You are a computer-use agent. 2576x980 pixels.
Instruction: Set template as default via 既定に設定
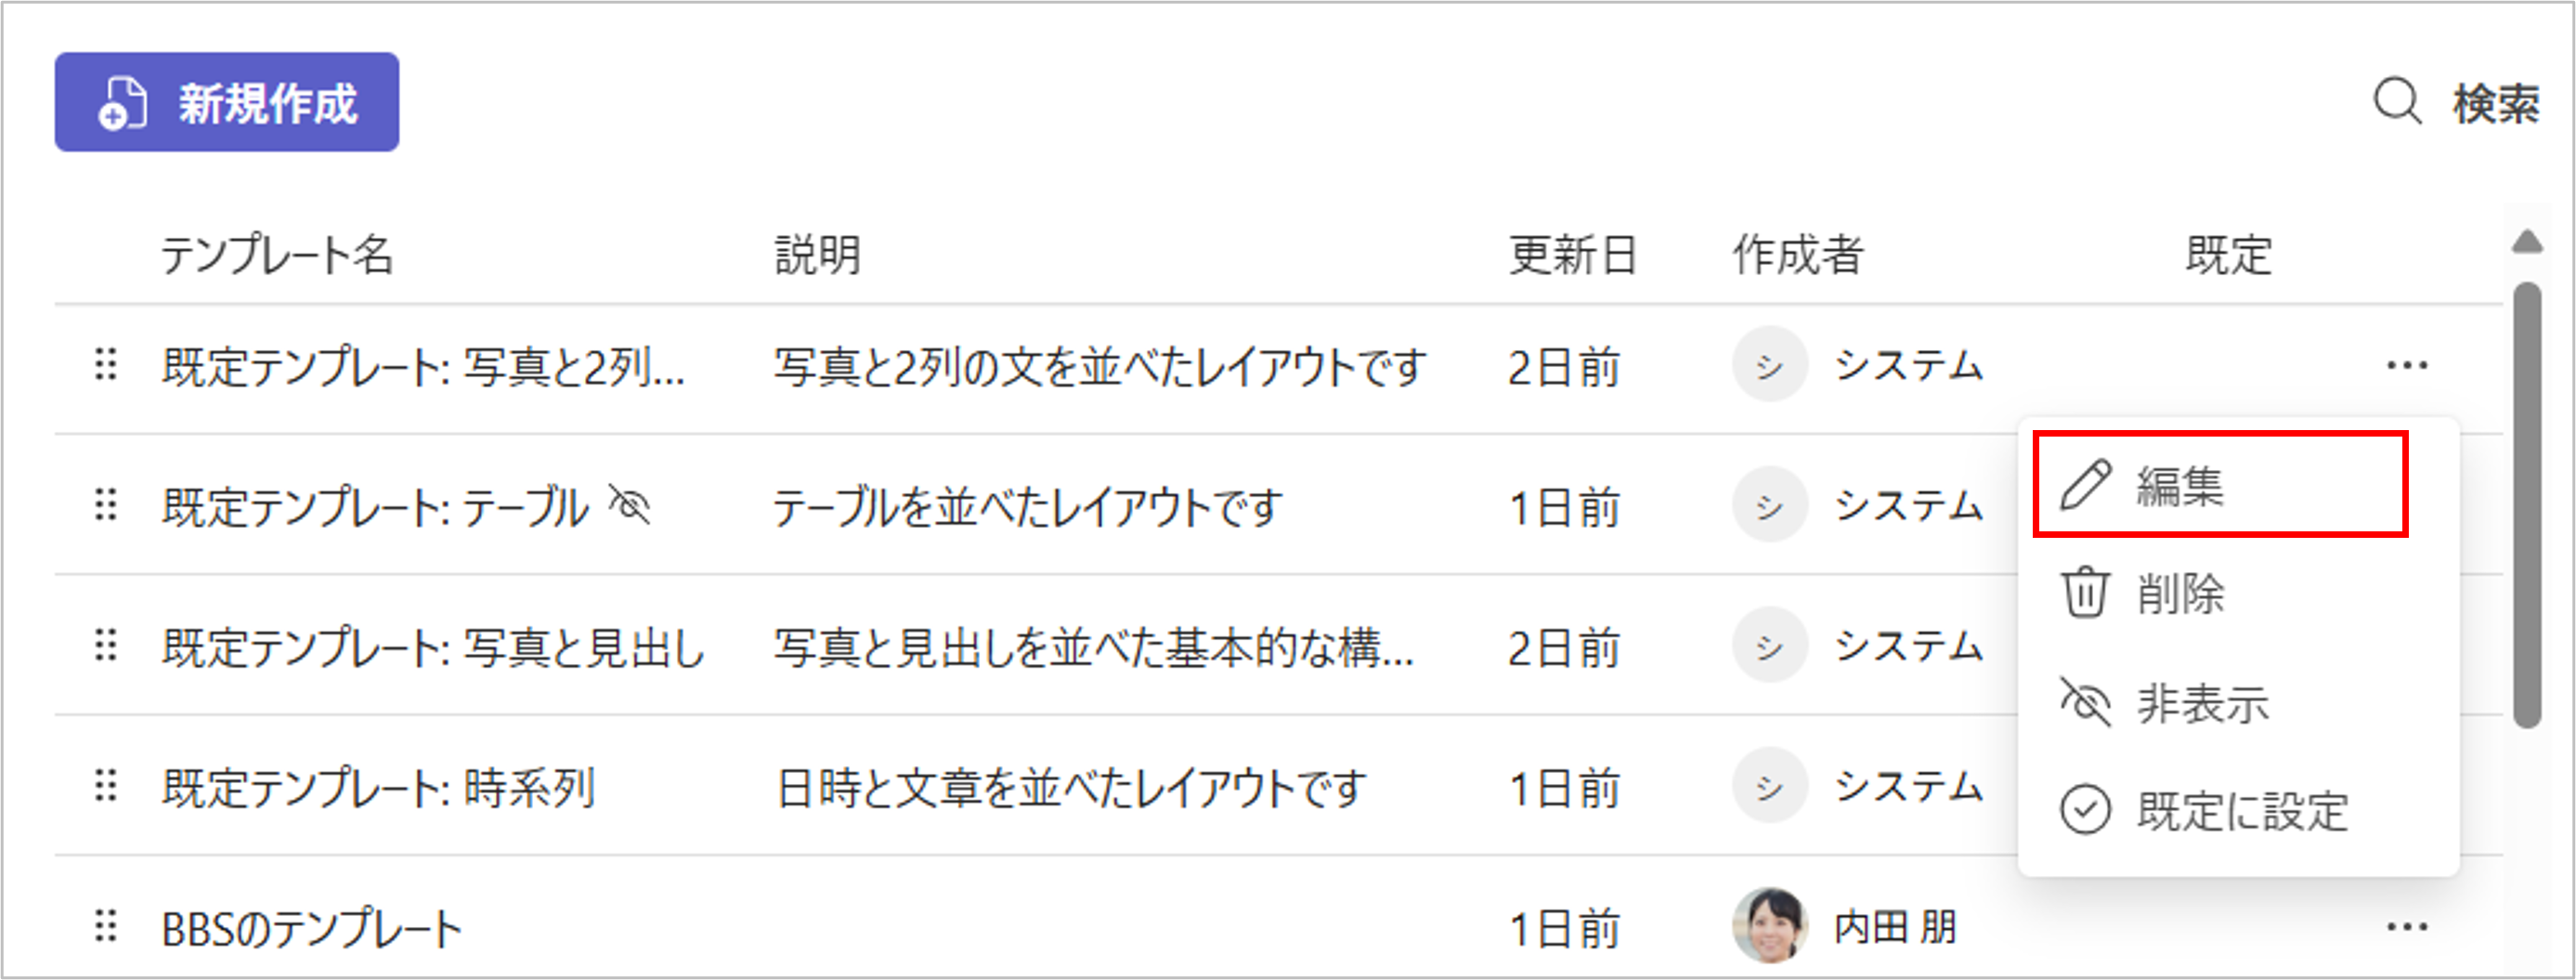(2241, 810)
